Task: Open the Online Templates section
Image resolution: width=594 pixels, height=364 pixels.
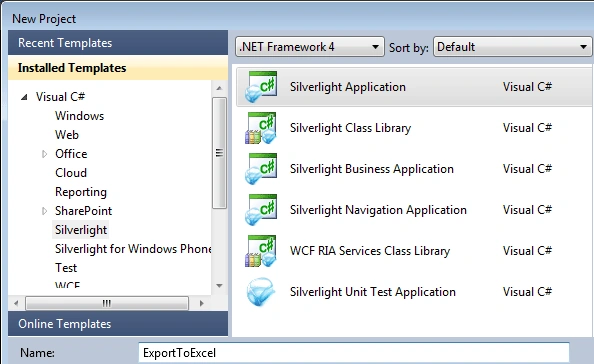Action: pos(118,324)
